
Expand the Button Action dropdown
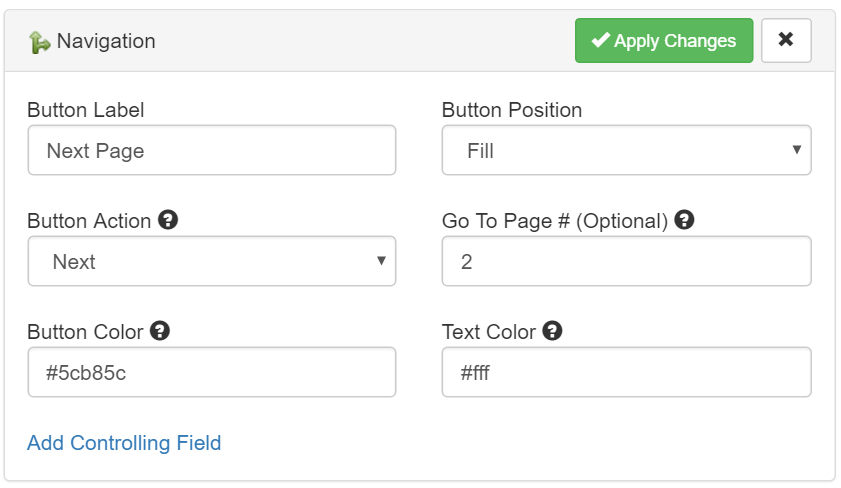[x=212, y=262]
